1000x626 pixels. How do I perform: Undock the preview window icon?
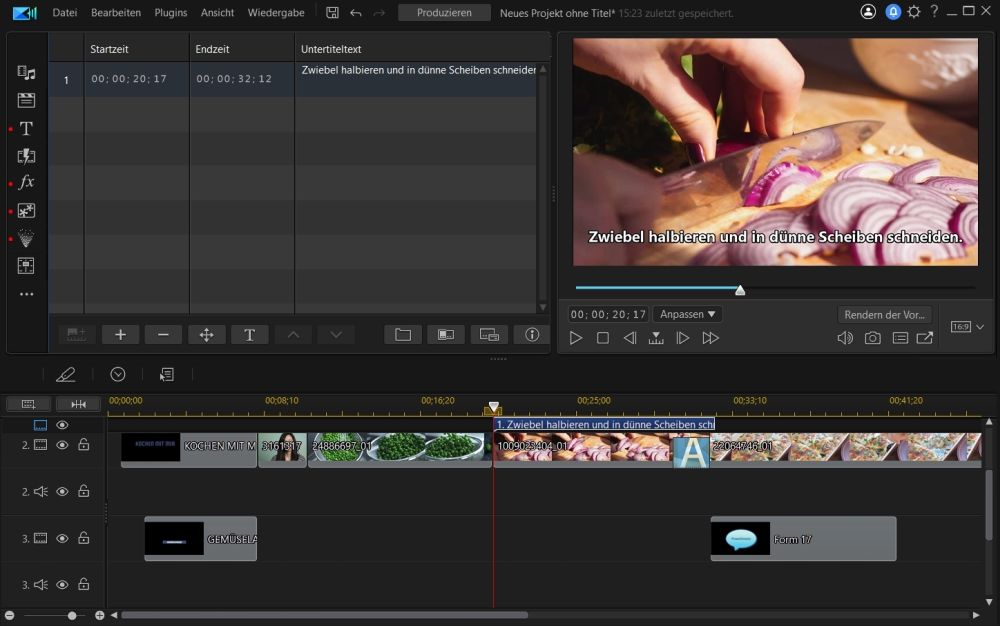pyautogui.click(x=925, y=338)
